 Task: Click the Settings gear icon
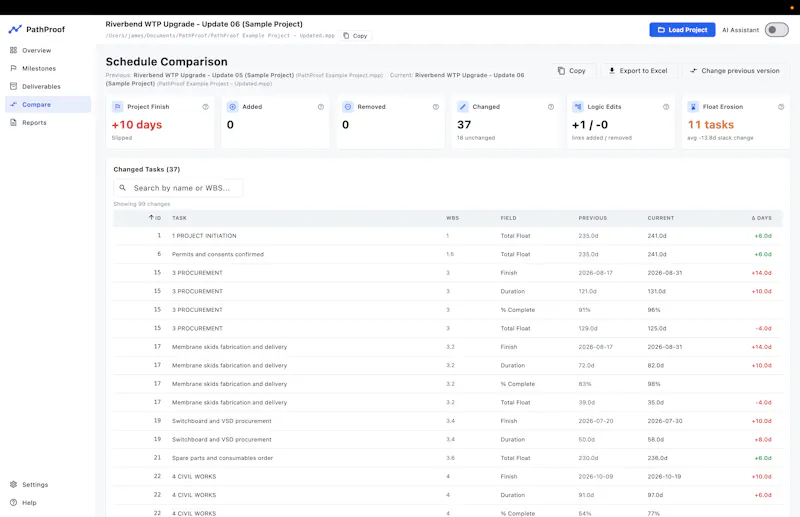pyautogui.click(x=13, y=484)
